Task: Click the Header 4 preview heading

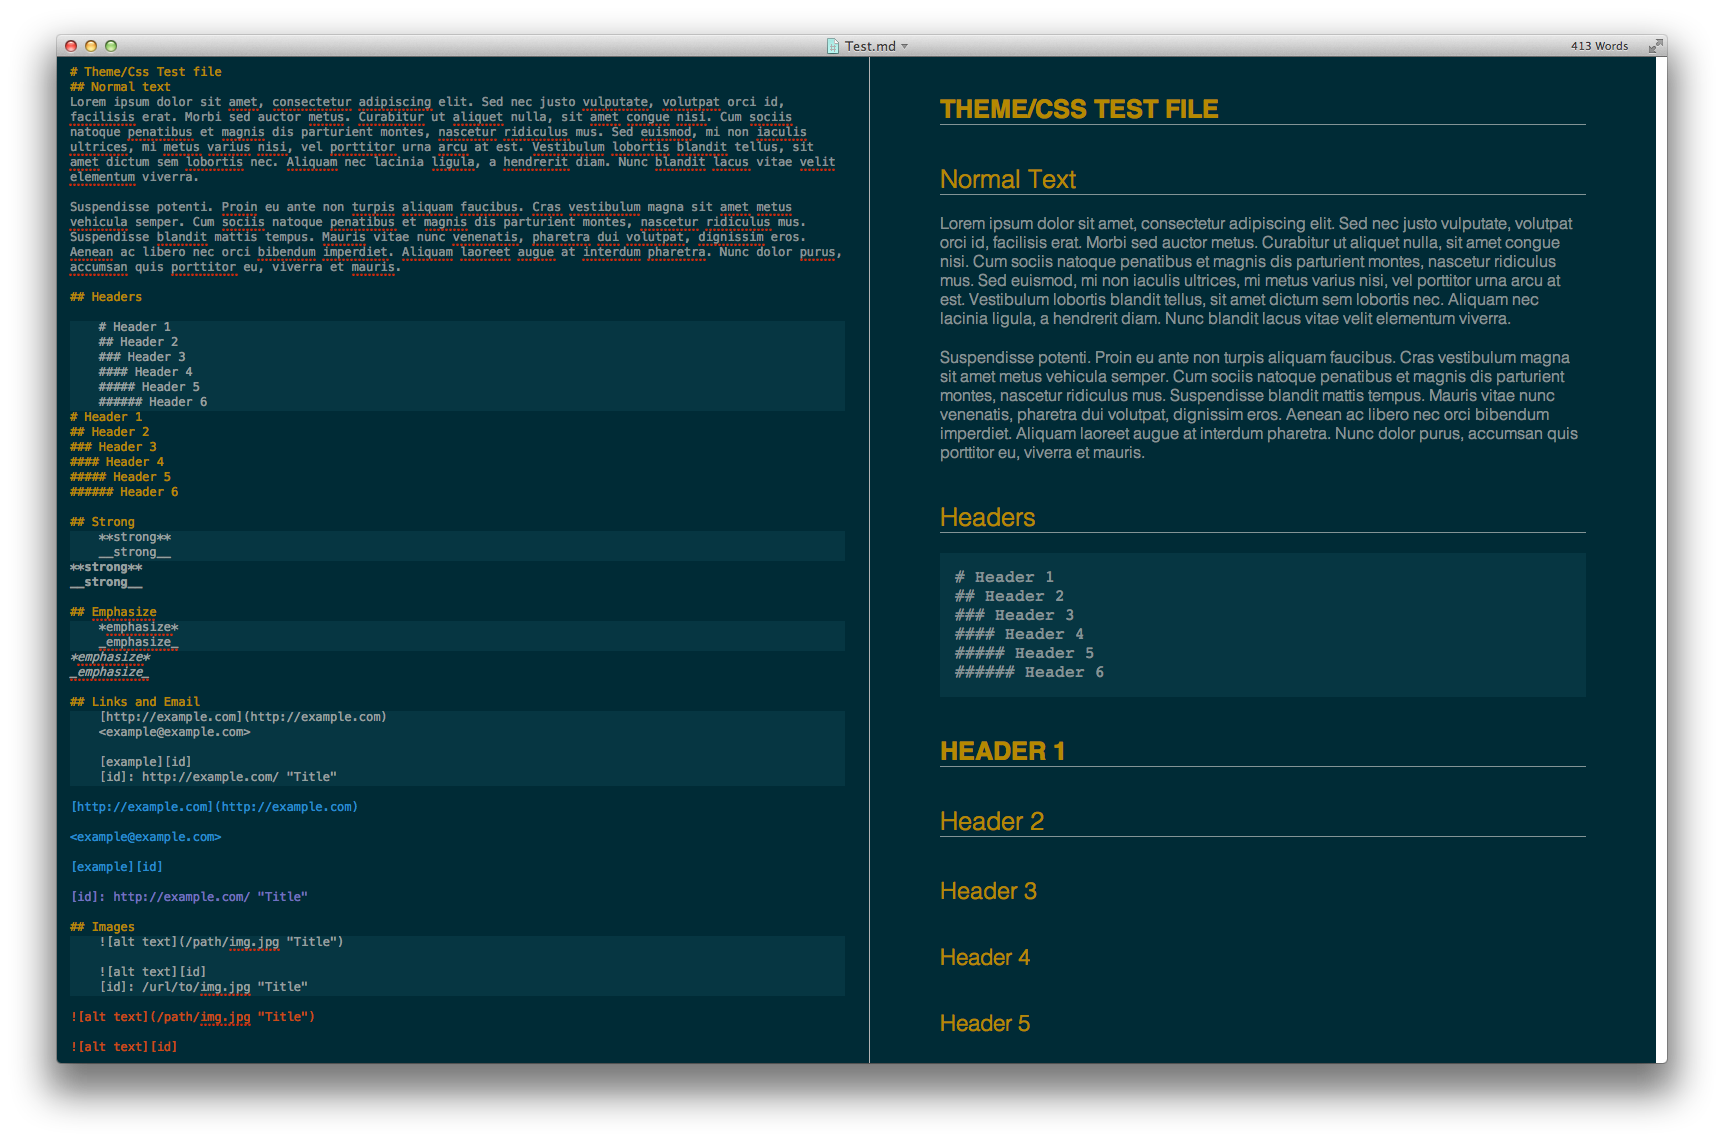Action: pyautogui.click(x=984, y=957)
